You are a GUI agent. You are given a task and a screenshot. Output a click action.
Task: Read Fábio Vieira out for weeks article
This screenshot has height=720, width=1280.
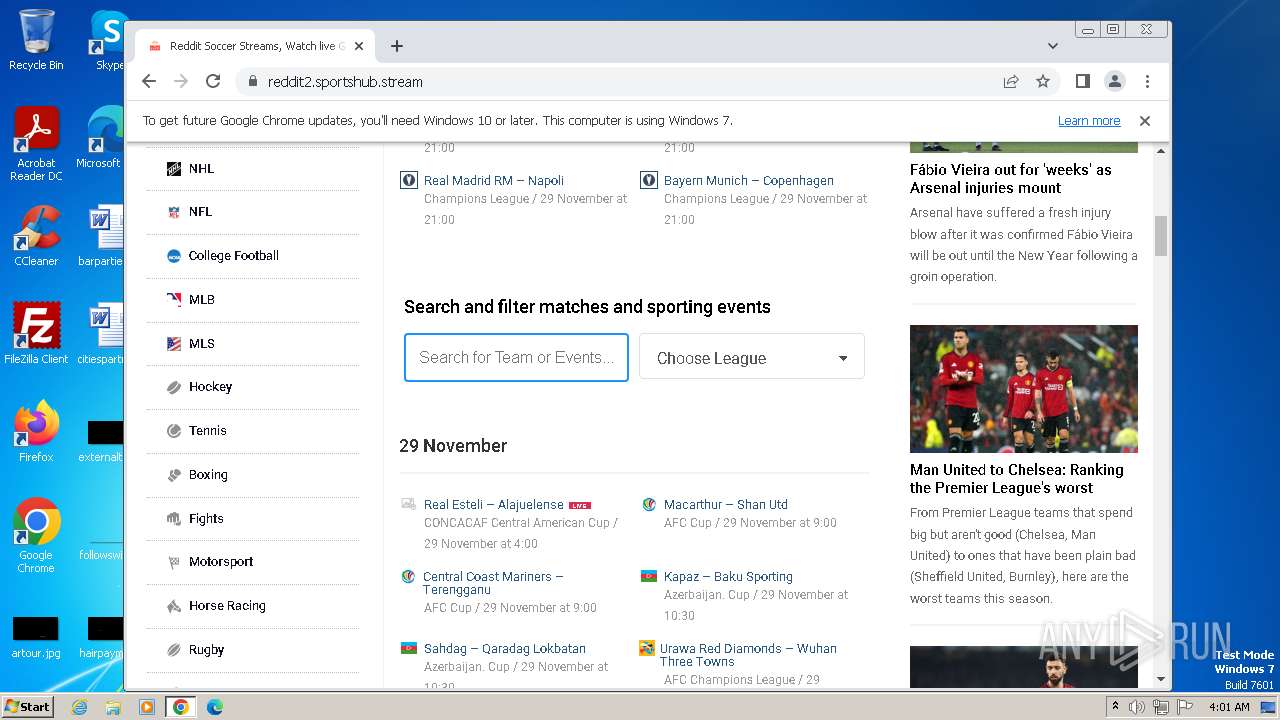coord(1010,179)
